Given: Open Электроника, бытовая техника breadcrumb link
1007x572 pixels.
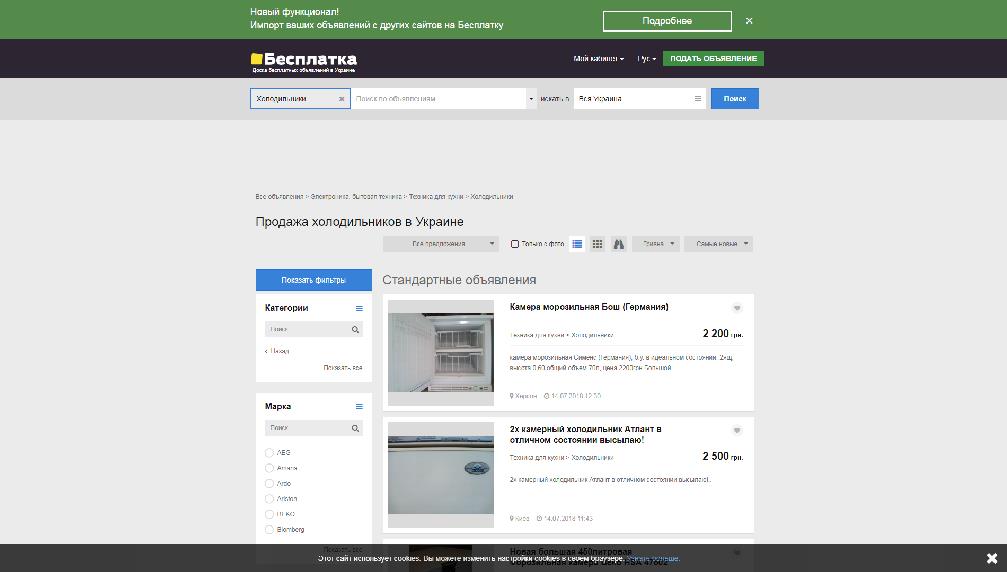Looking at the screenshot, I should 356,196.
